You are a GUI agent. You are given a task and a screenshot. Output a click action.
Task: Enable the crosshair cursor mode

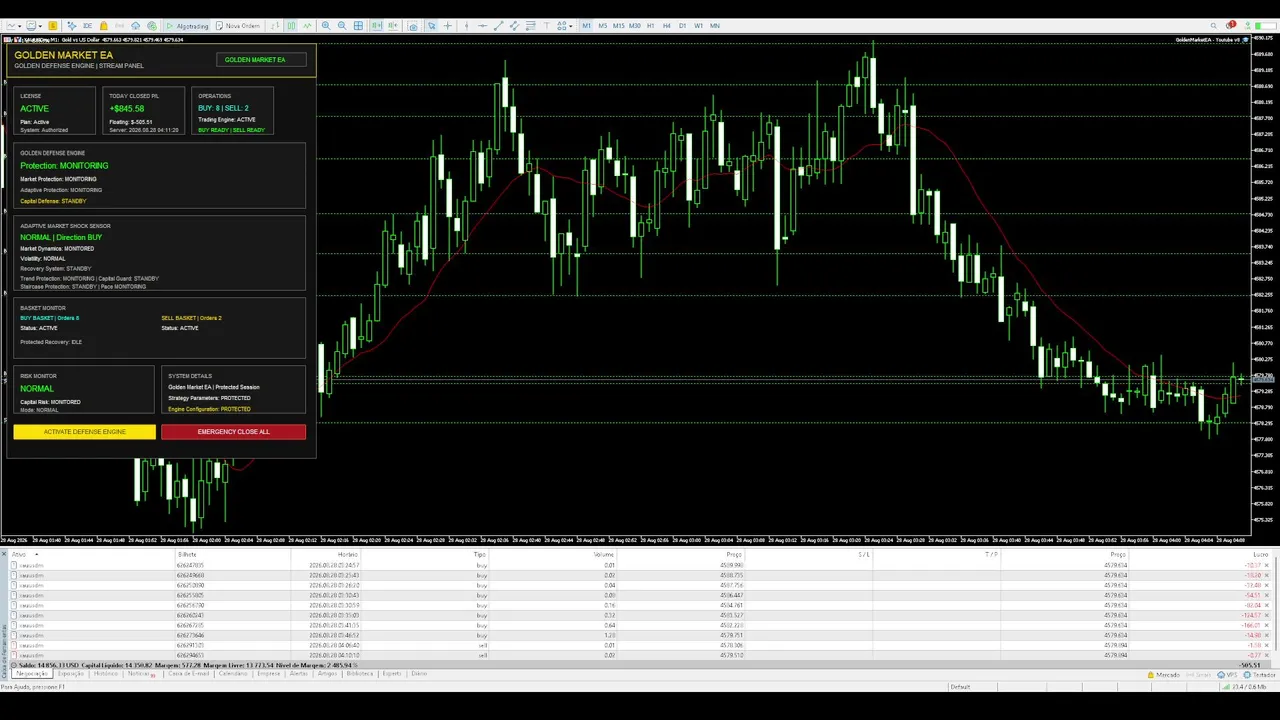click(447, 25)
